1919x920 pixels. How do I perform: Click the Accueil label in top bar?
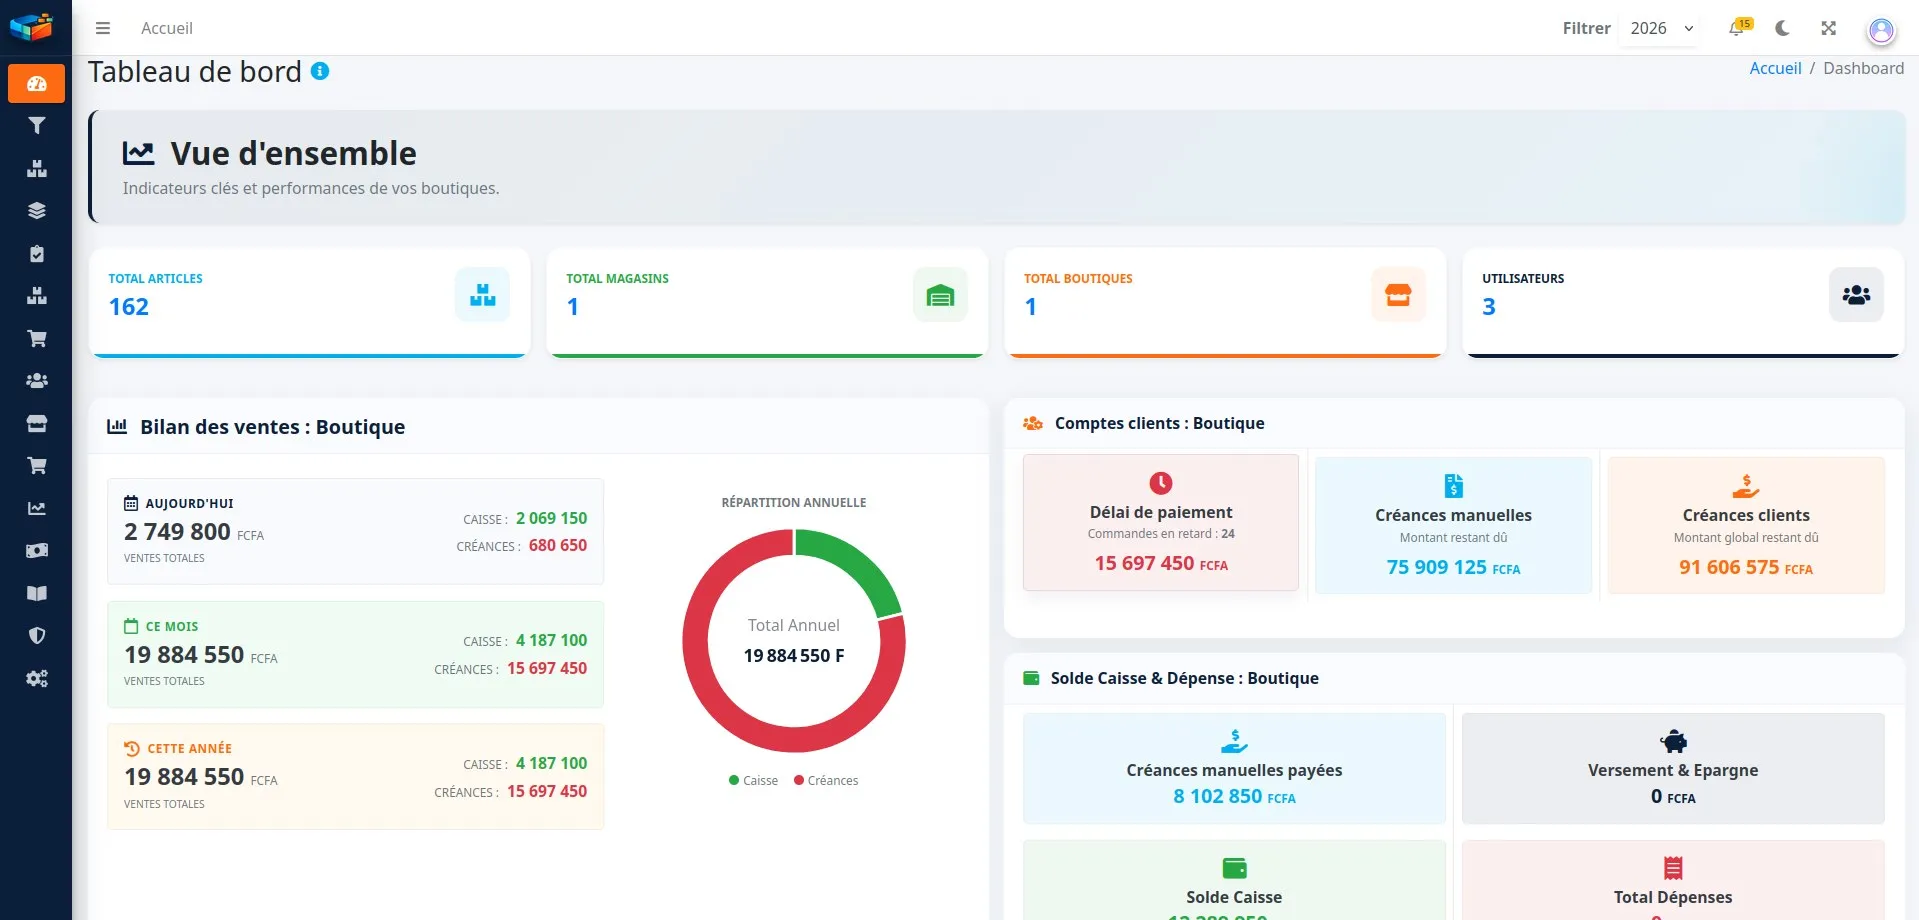[167, 28]
